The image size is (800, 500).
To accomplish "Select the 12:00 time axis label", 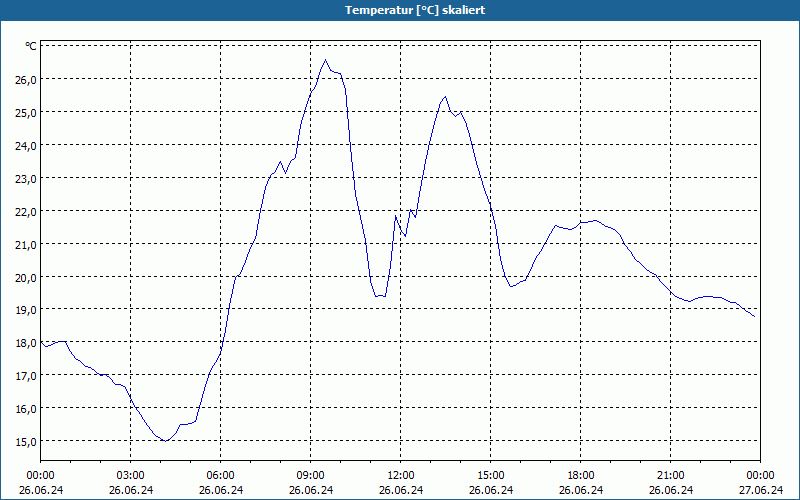I will tap(401, 476).
